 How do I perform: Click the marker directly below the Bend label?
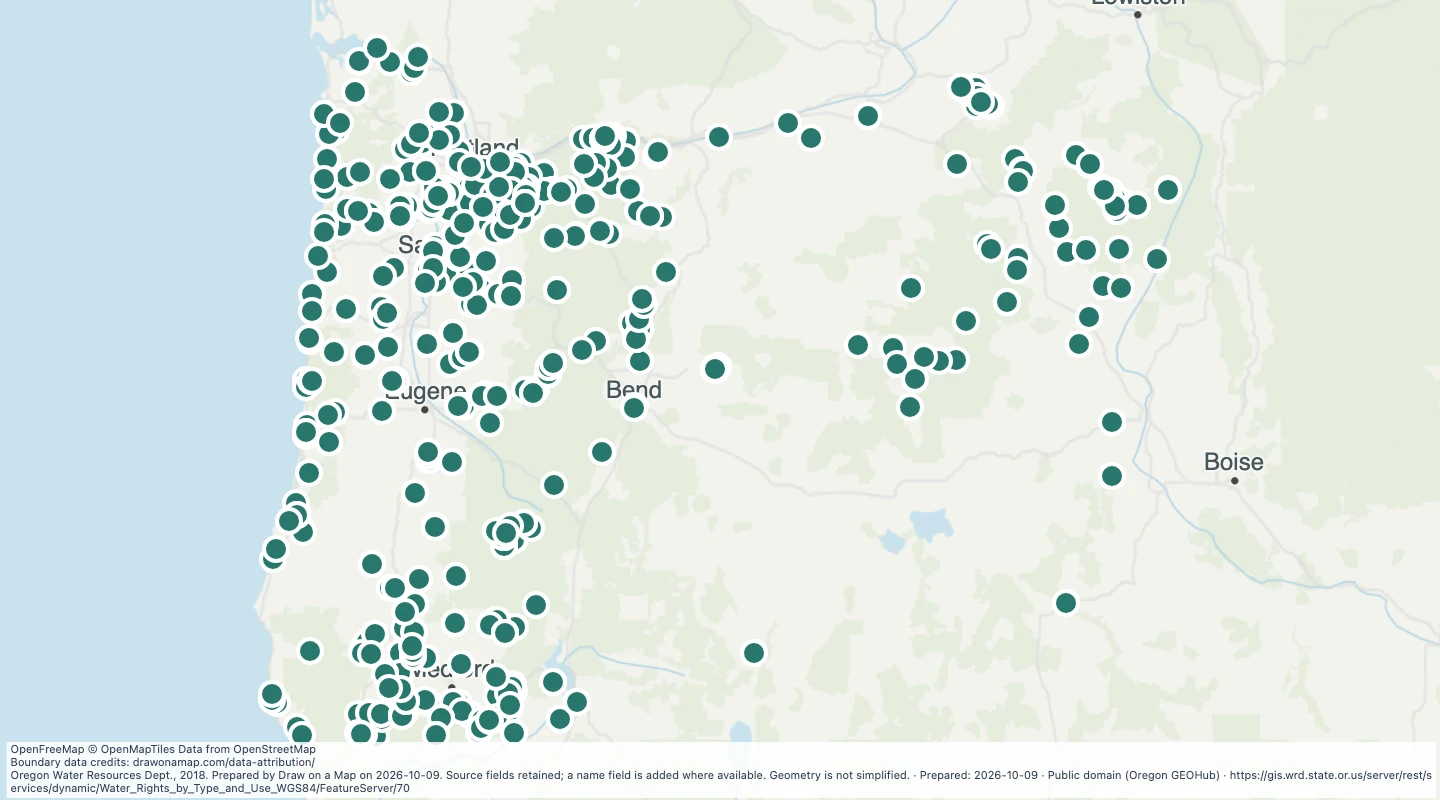click(x=634, y=407)
